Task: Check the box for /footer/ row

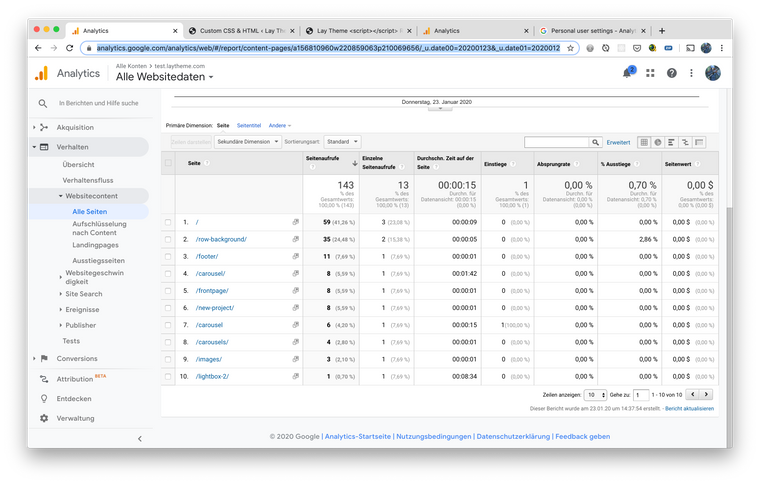Action: coord(168,256)
